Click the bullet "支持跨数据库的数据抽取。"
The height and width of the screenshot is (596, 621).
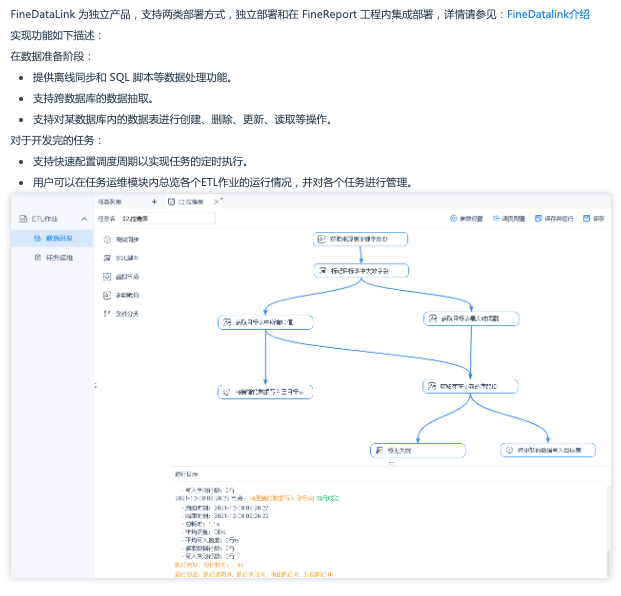click(93, 99)
